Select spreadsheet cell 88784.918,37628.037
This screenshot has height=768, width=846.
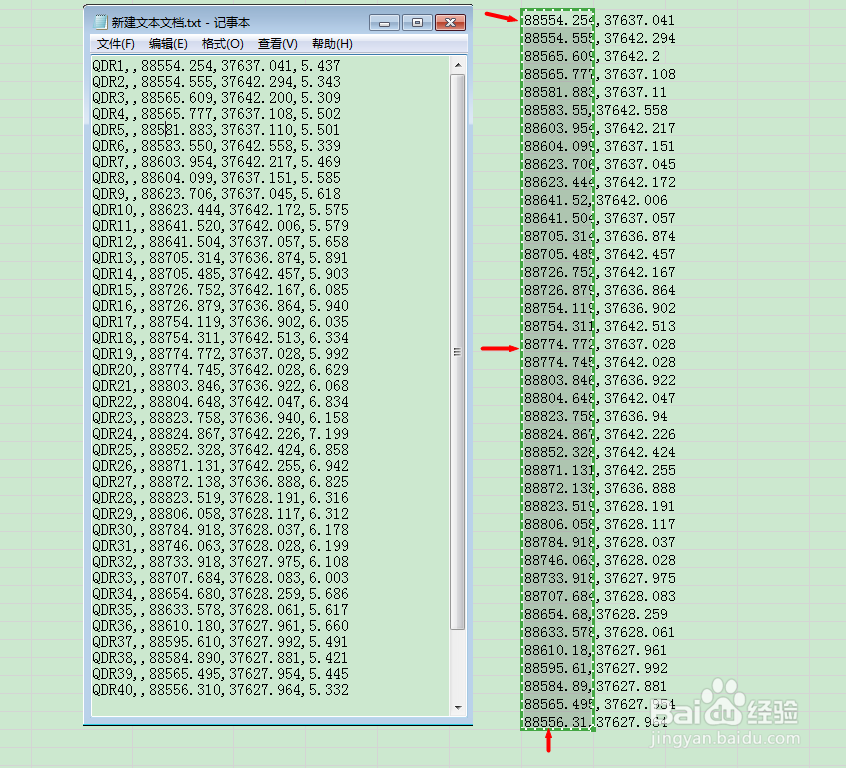(558, 542)
